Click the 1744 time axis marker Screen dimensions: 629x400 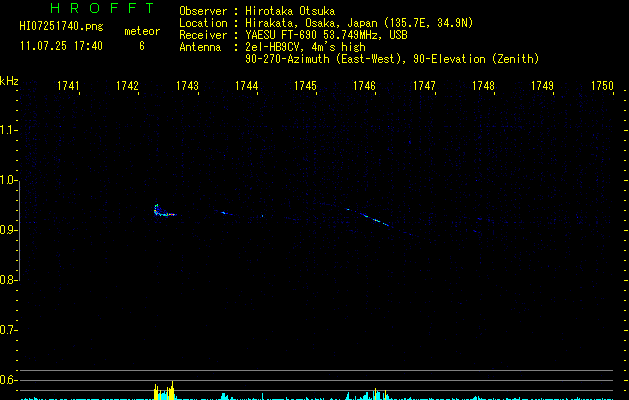[246, 86]
